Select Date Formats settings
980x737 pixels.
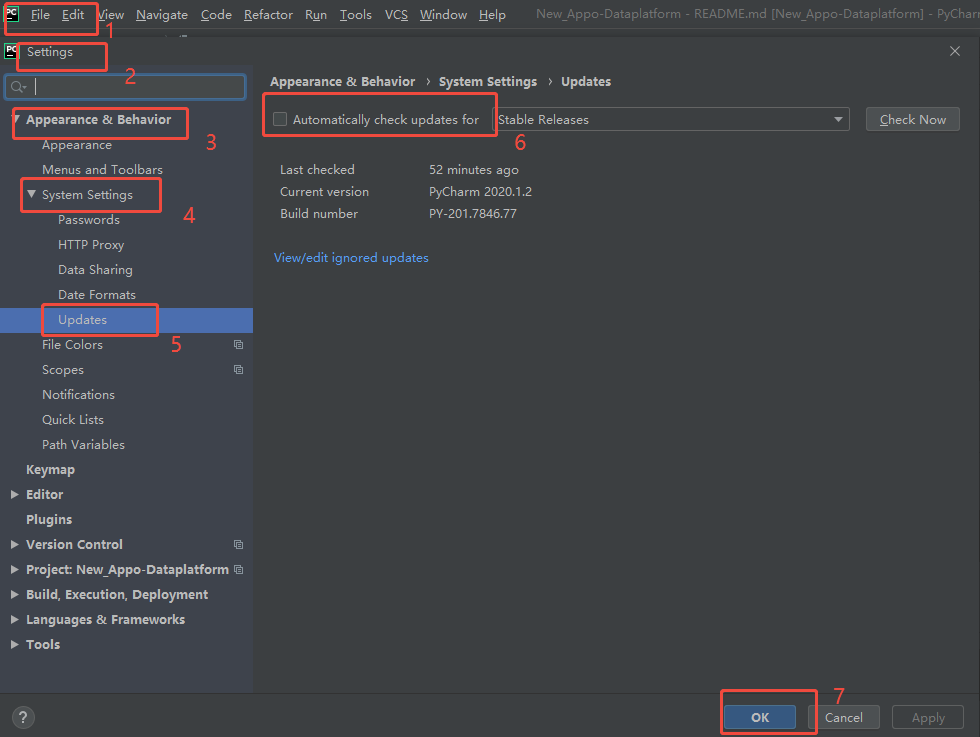click(x=97, y=294)
